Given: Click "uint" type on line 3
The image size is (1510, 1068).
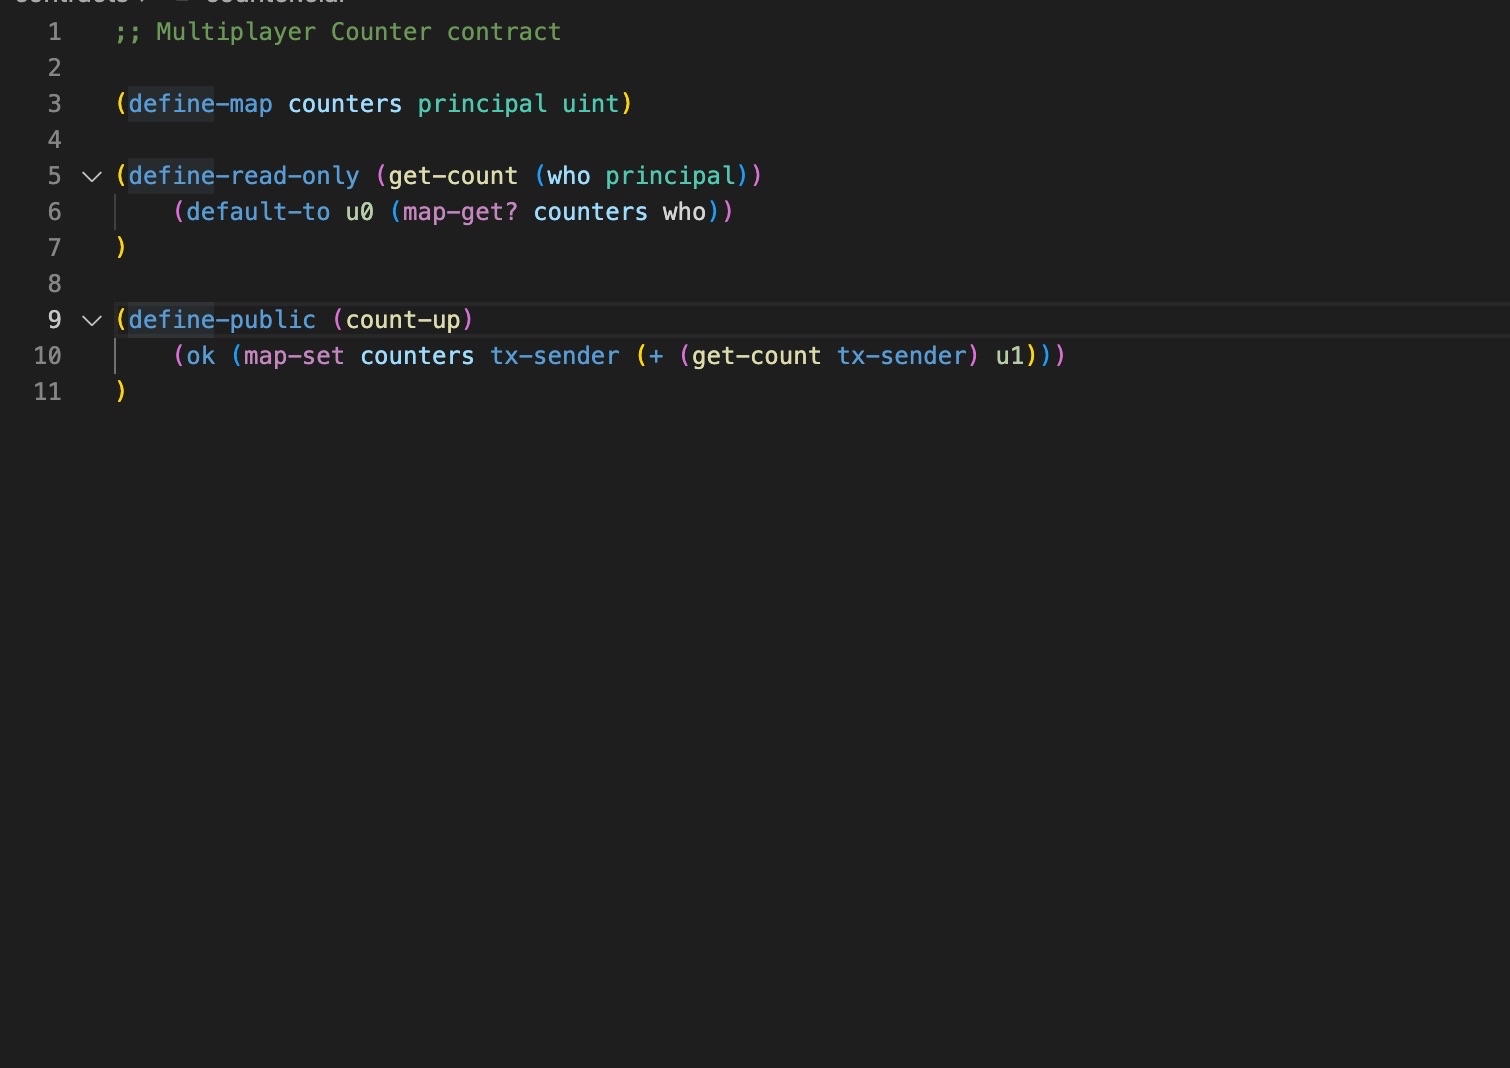Looking at the screenshot, I should pos(590,104).
